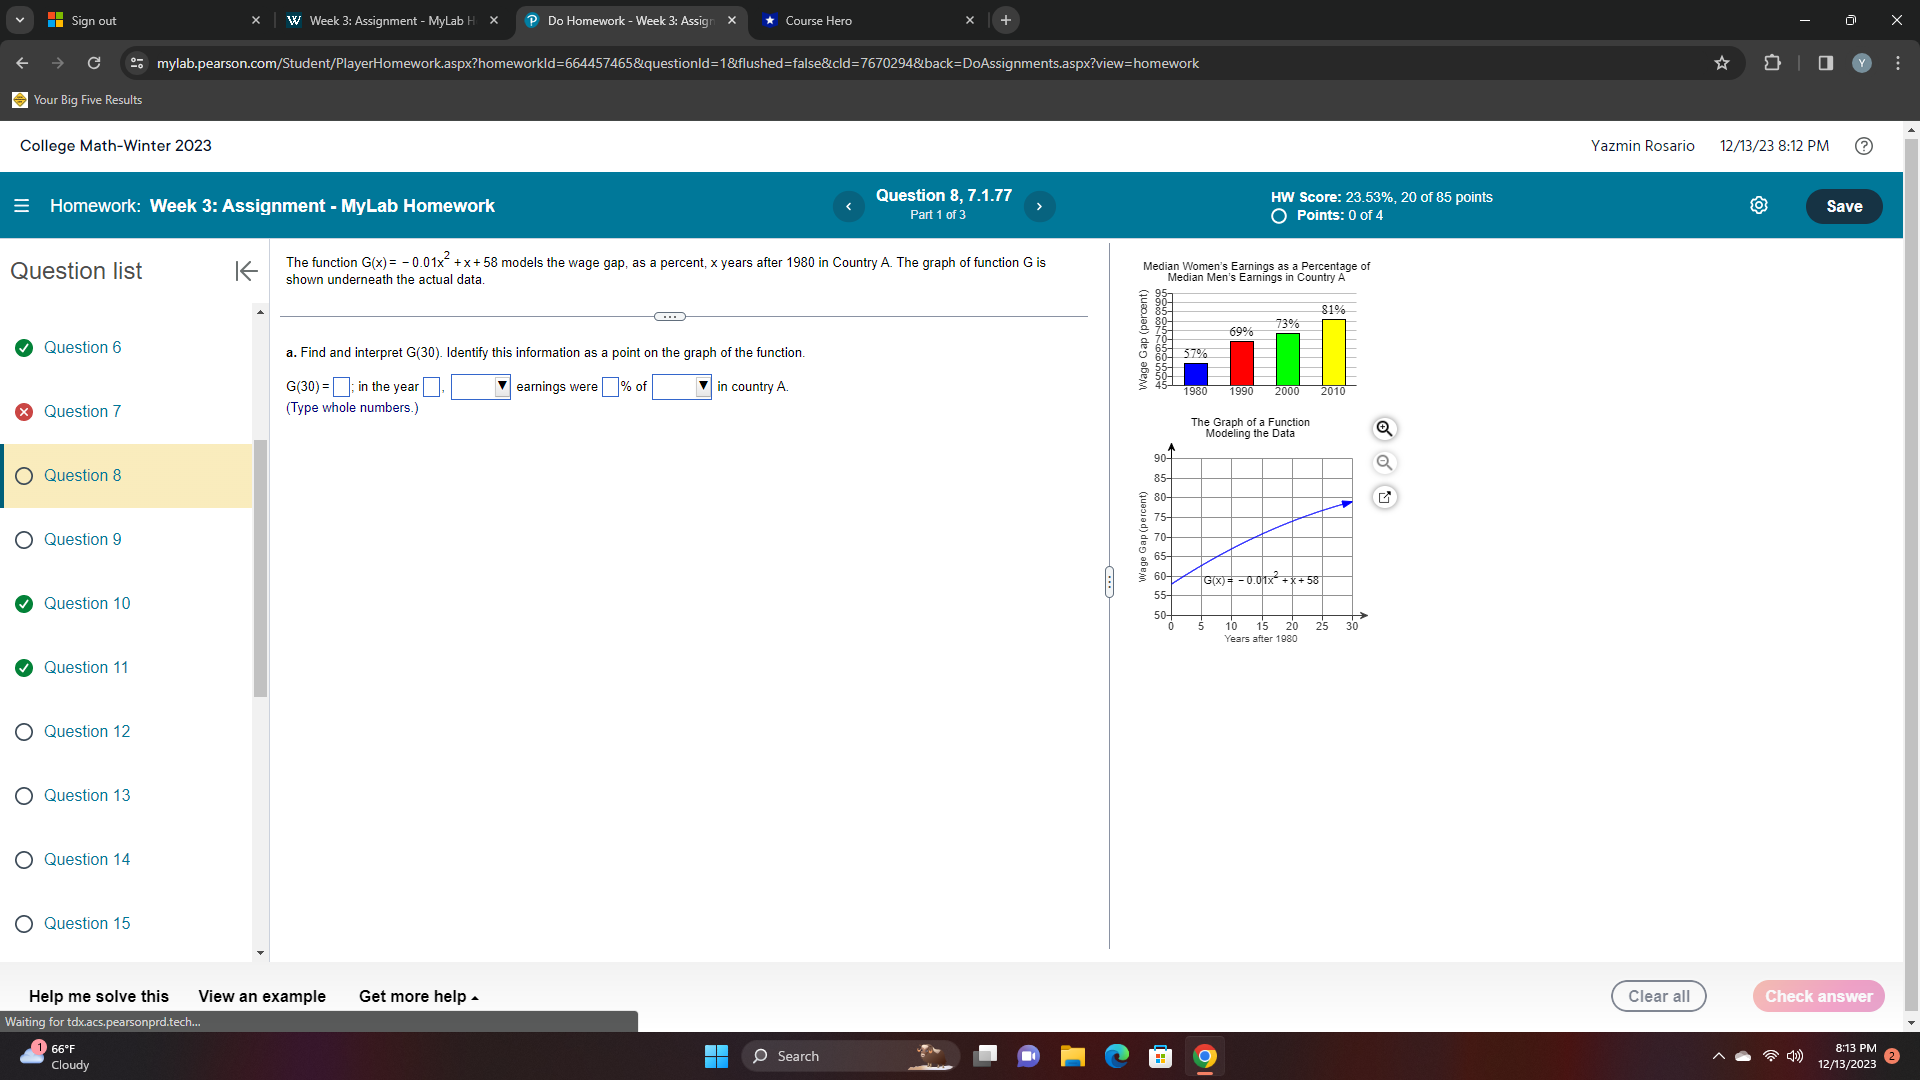Click Help me solve this
Screen dimensions: 1920x1080
99,997
